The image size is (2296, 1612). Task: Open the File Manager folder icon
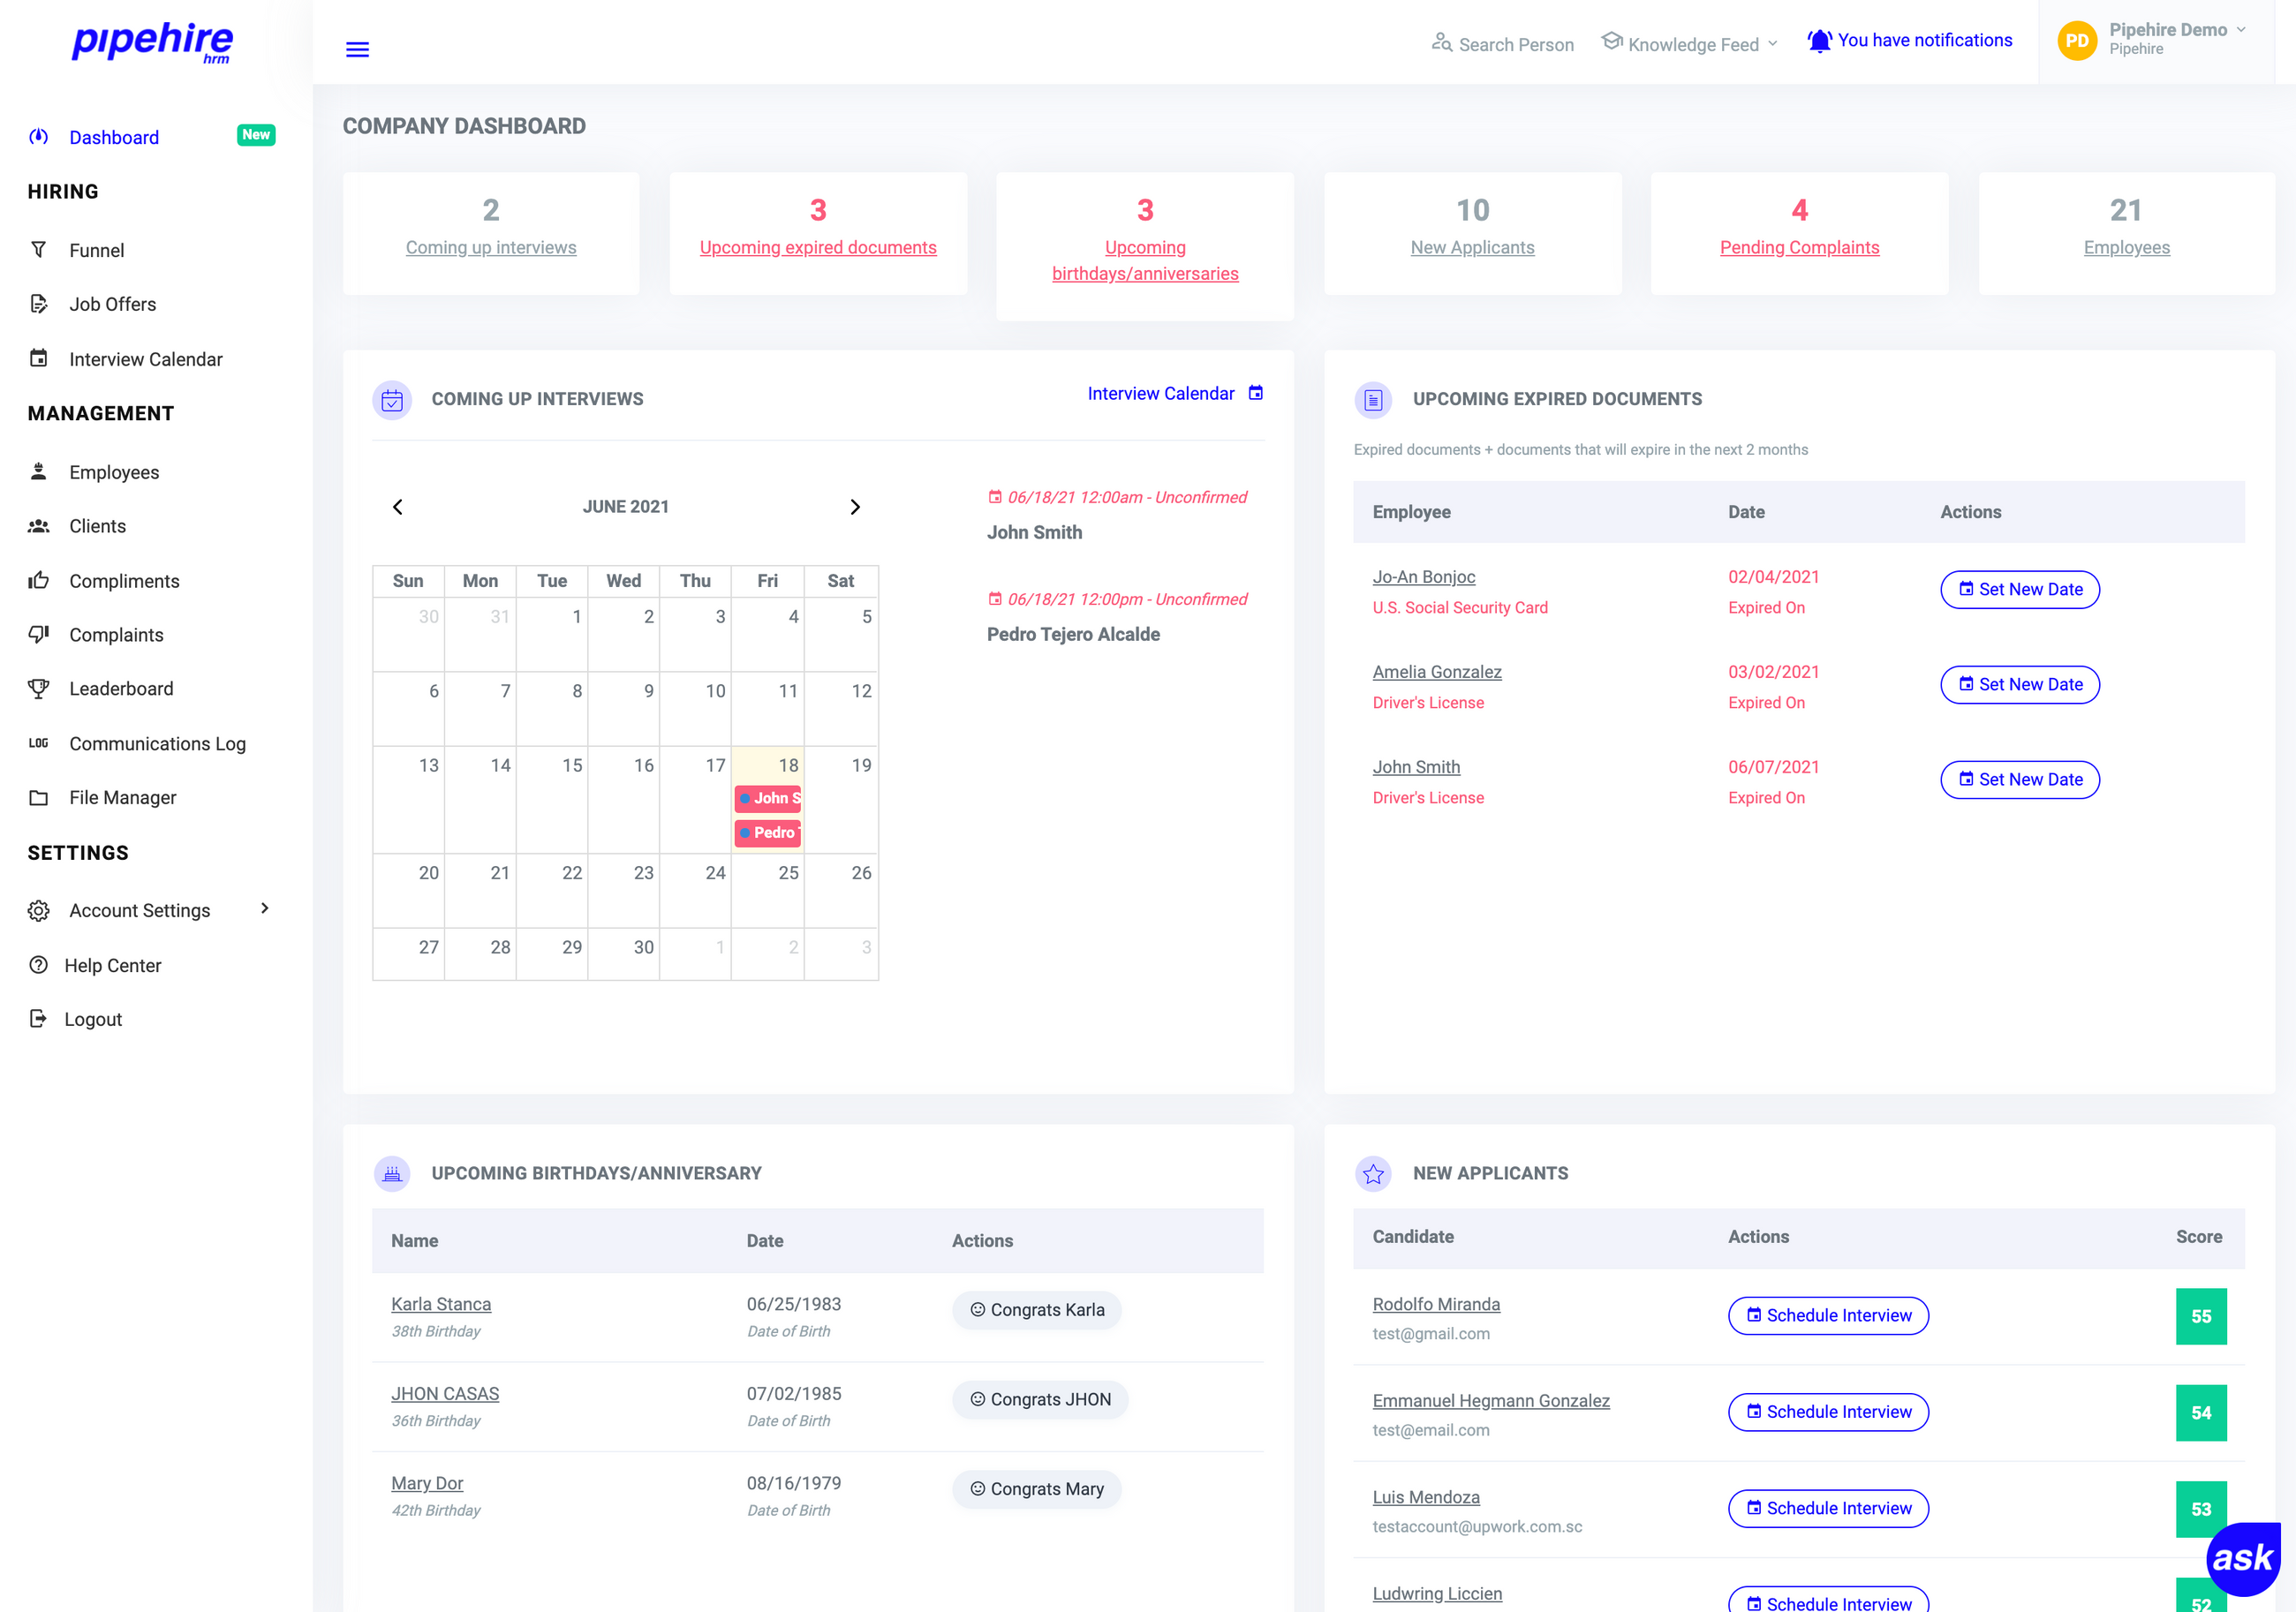(x=39, y=797)
